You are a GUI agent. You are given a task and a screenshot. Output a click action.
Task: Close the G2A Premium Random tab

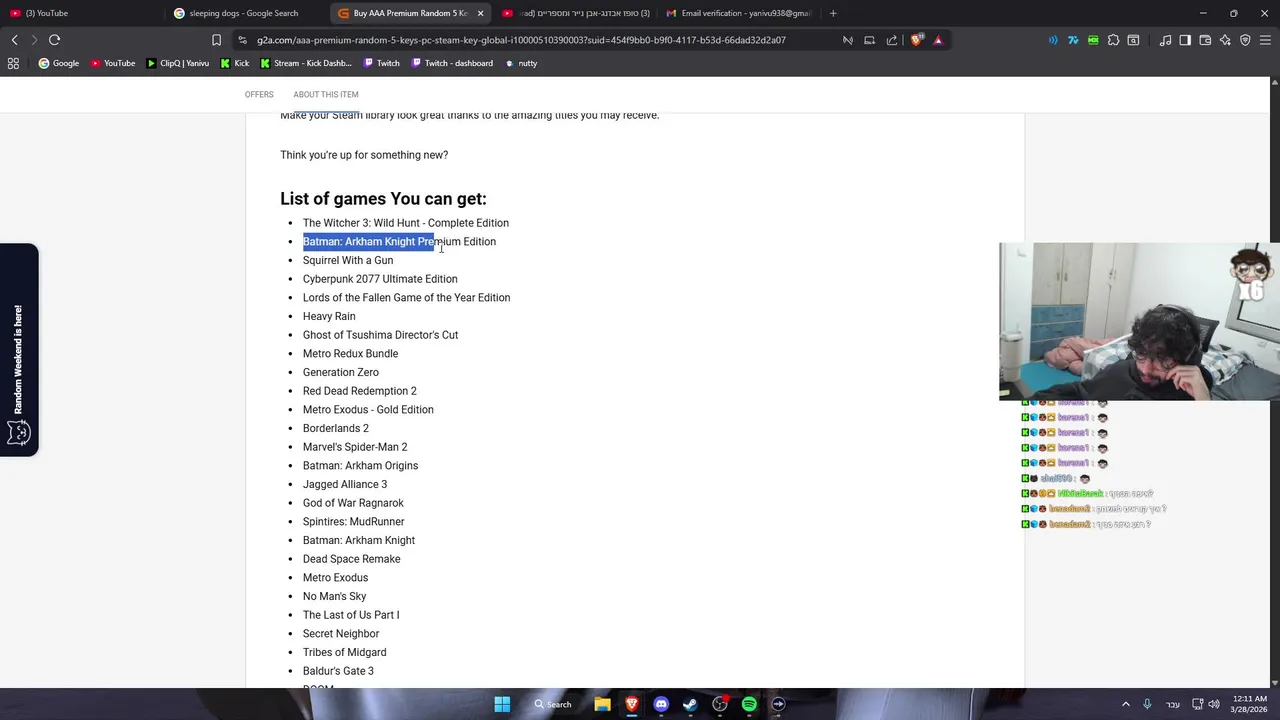pyautogui.click(x=480, y=13)
